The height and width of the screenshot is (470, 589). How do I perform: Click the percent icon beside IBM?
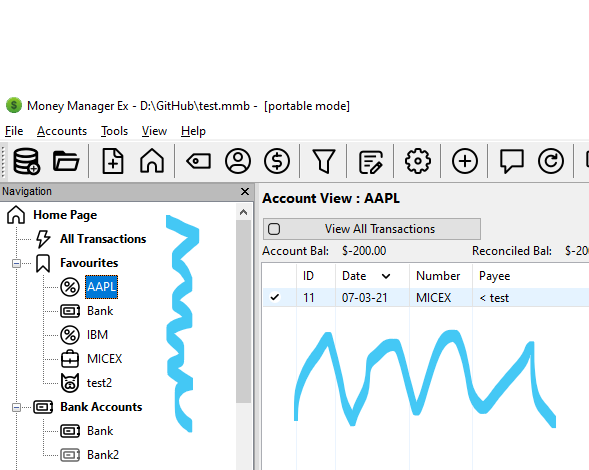pos(70,335)
